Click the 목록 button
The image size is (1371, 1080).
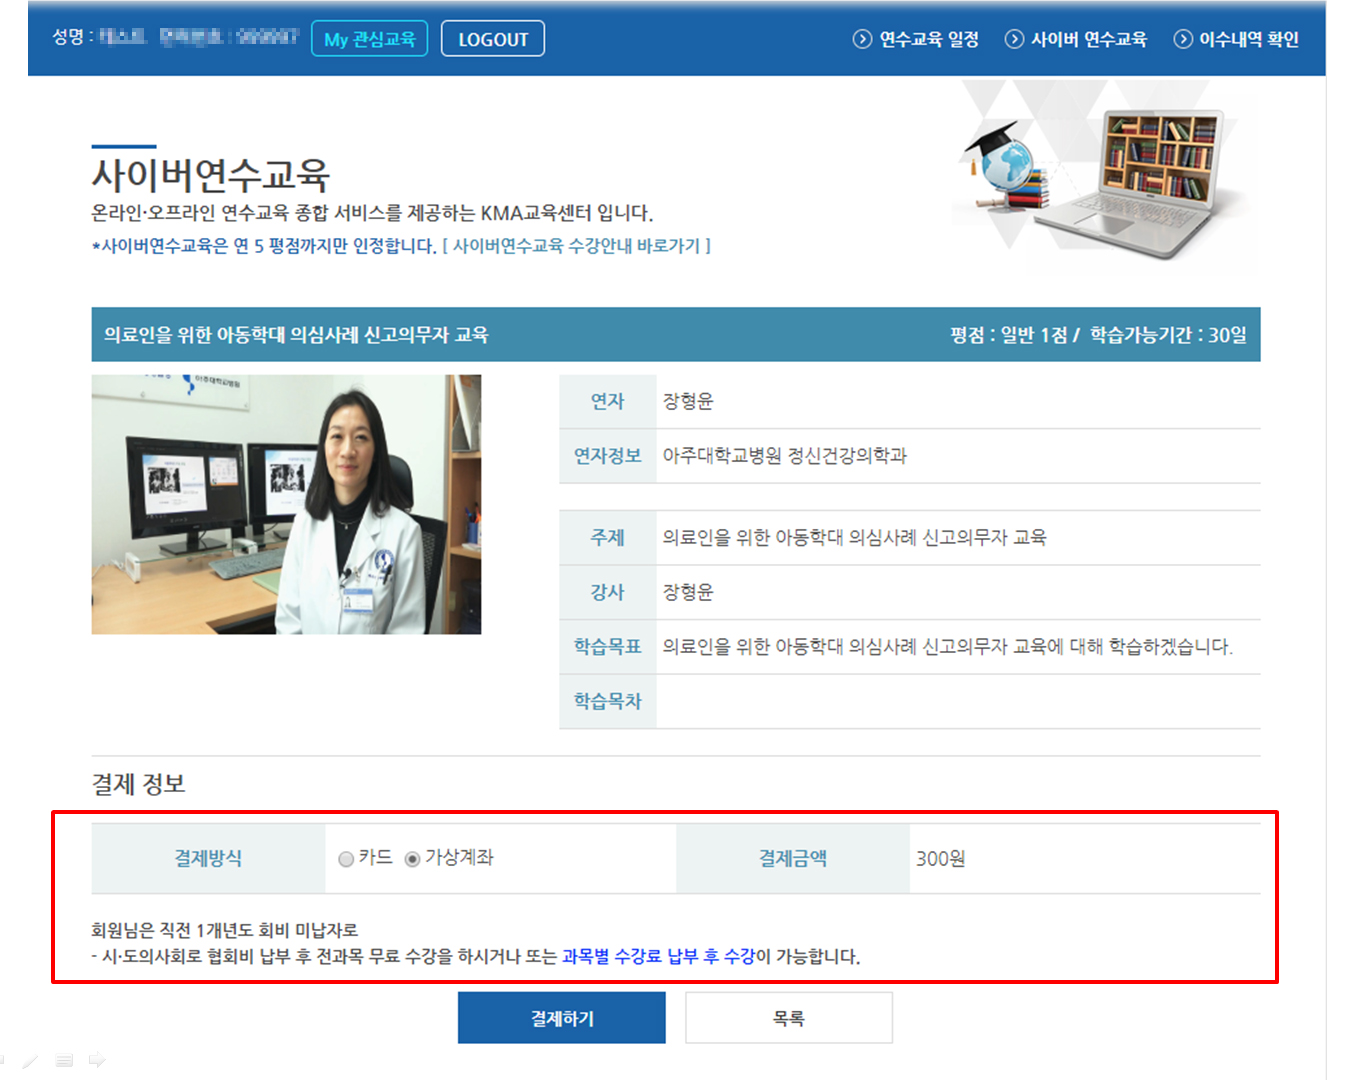coord(788,1018)
